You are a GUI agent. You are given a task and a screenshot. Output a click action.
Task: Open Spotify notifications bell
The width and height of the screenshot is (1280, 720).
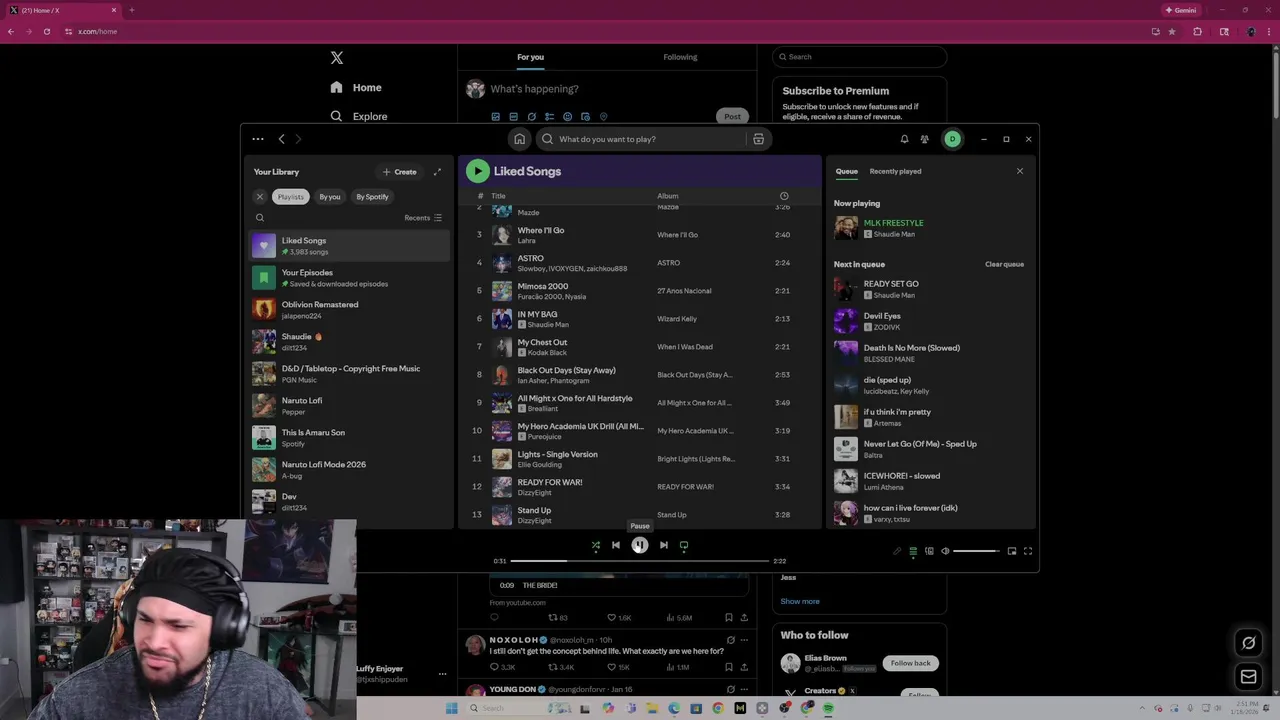point(904,139)
